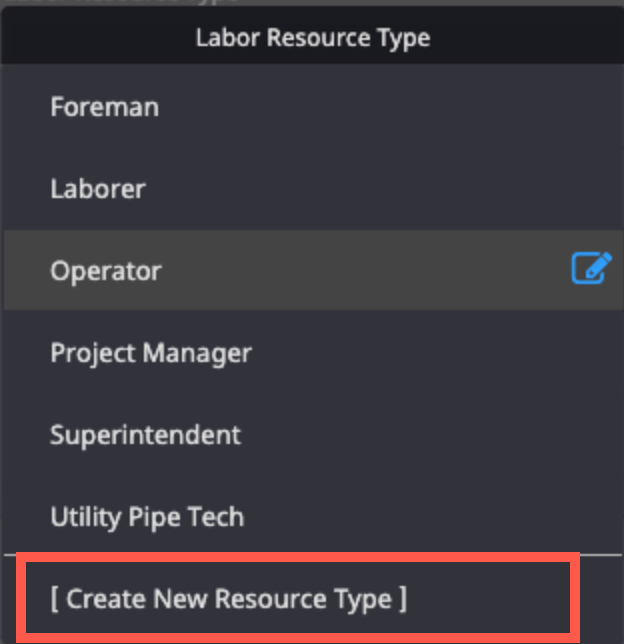Viewport: 624px width, 644px height.
Task: Choose Superintendent from the list
Action: pyautogui.click(x=314, y=435)
